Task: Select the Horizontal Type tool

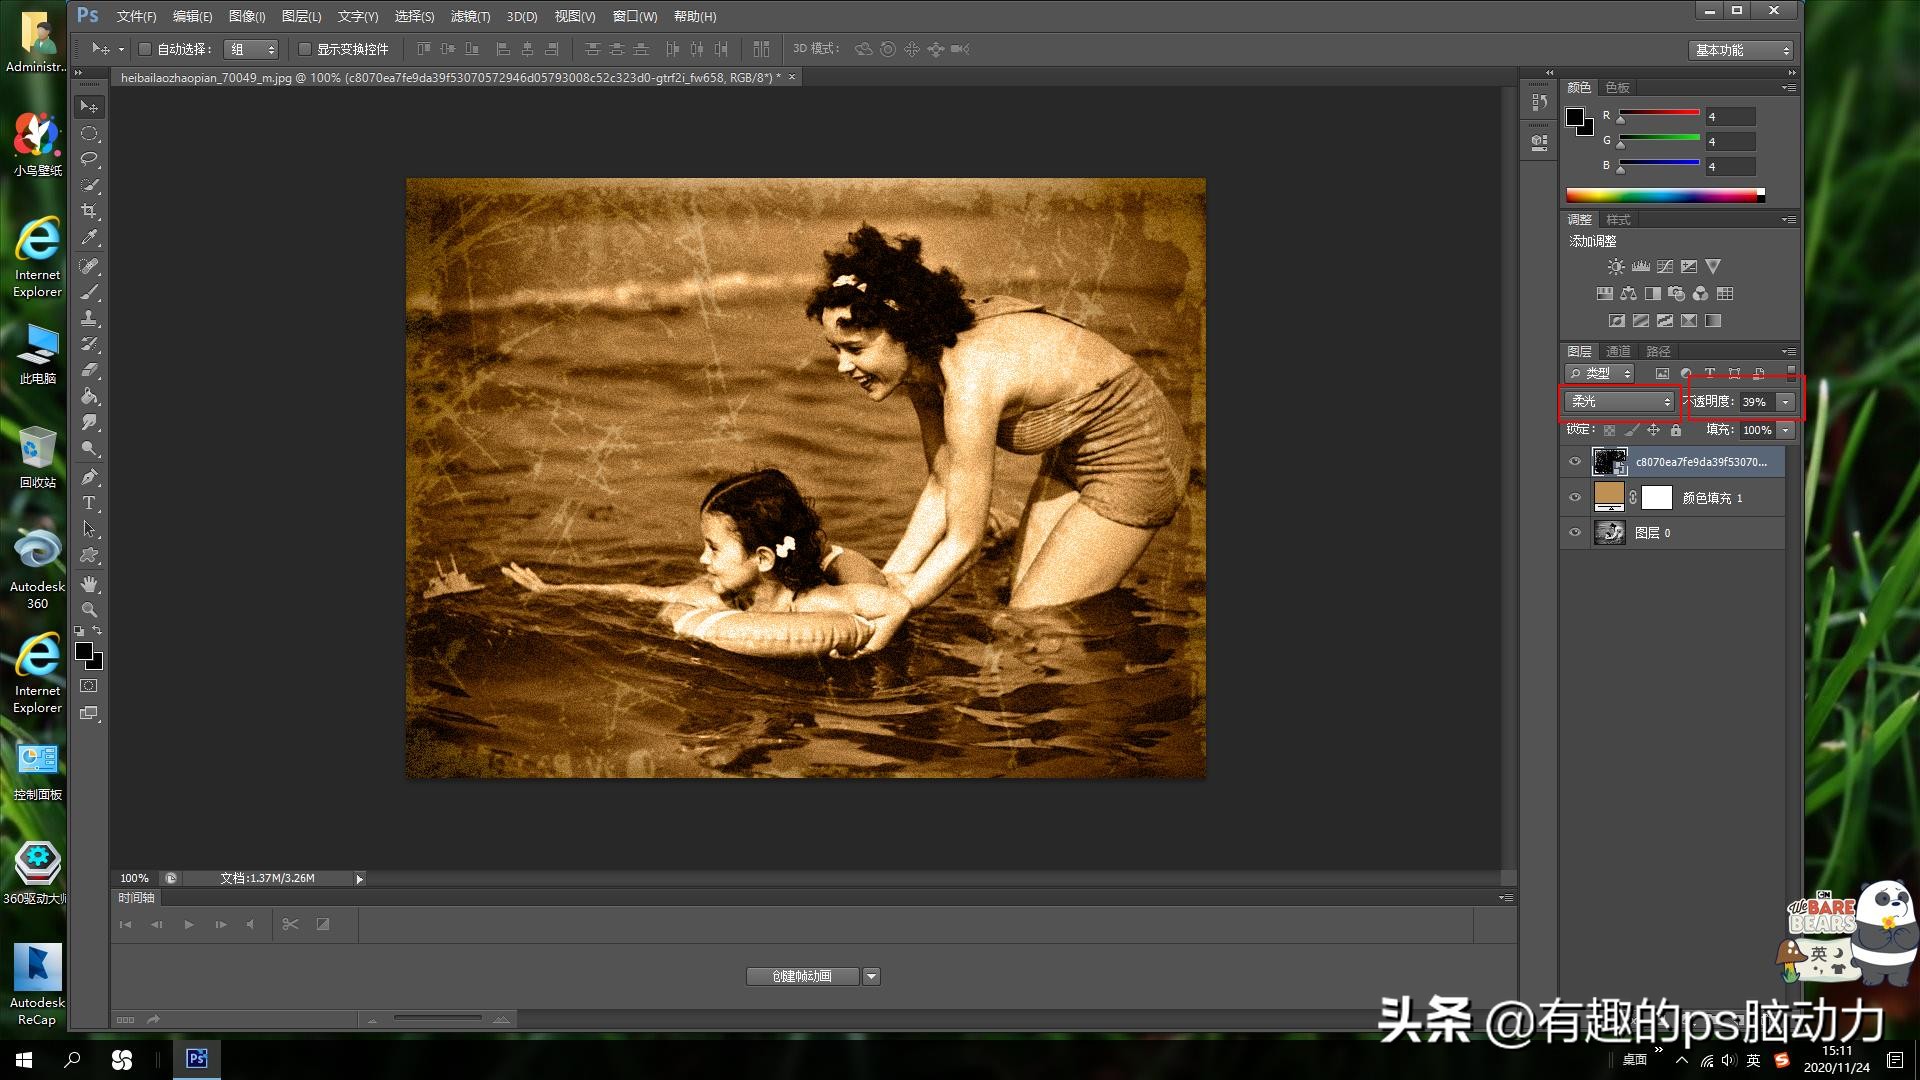Action: [x=89, y=503]
